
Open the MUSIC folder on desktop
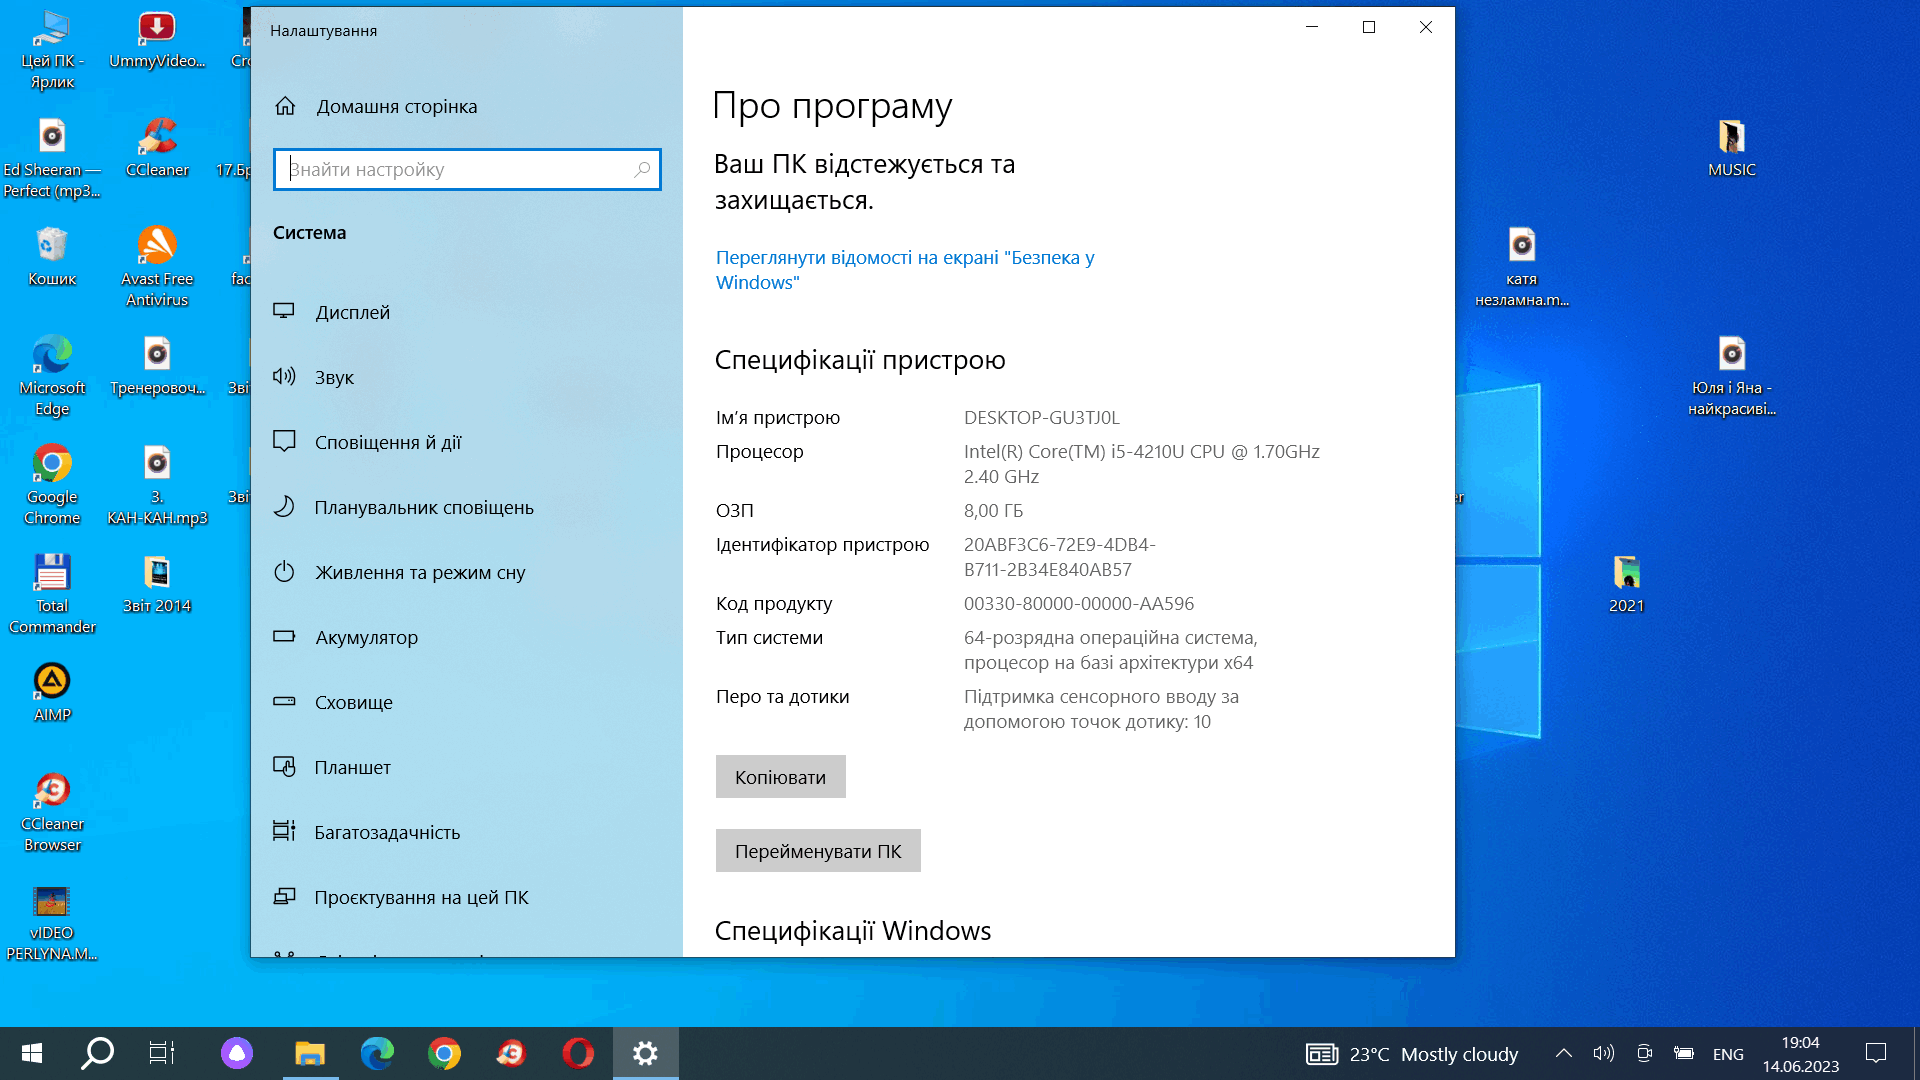click(x=1731, y=148)
